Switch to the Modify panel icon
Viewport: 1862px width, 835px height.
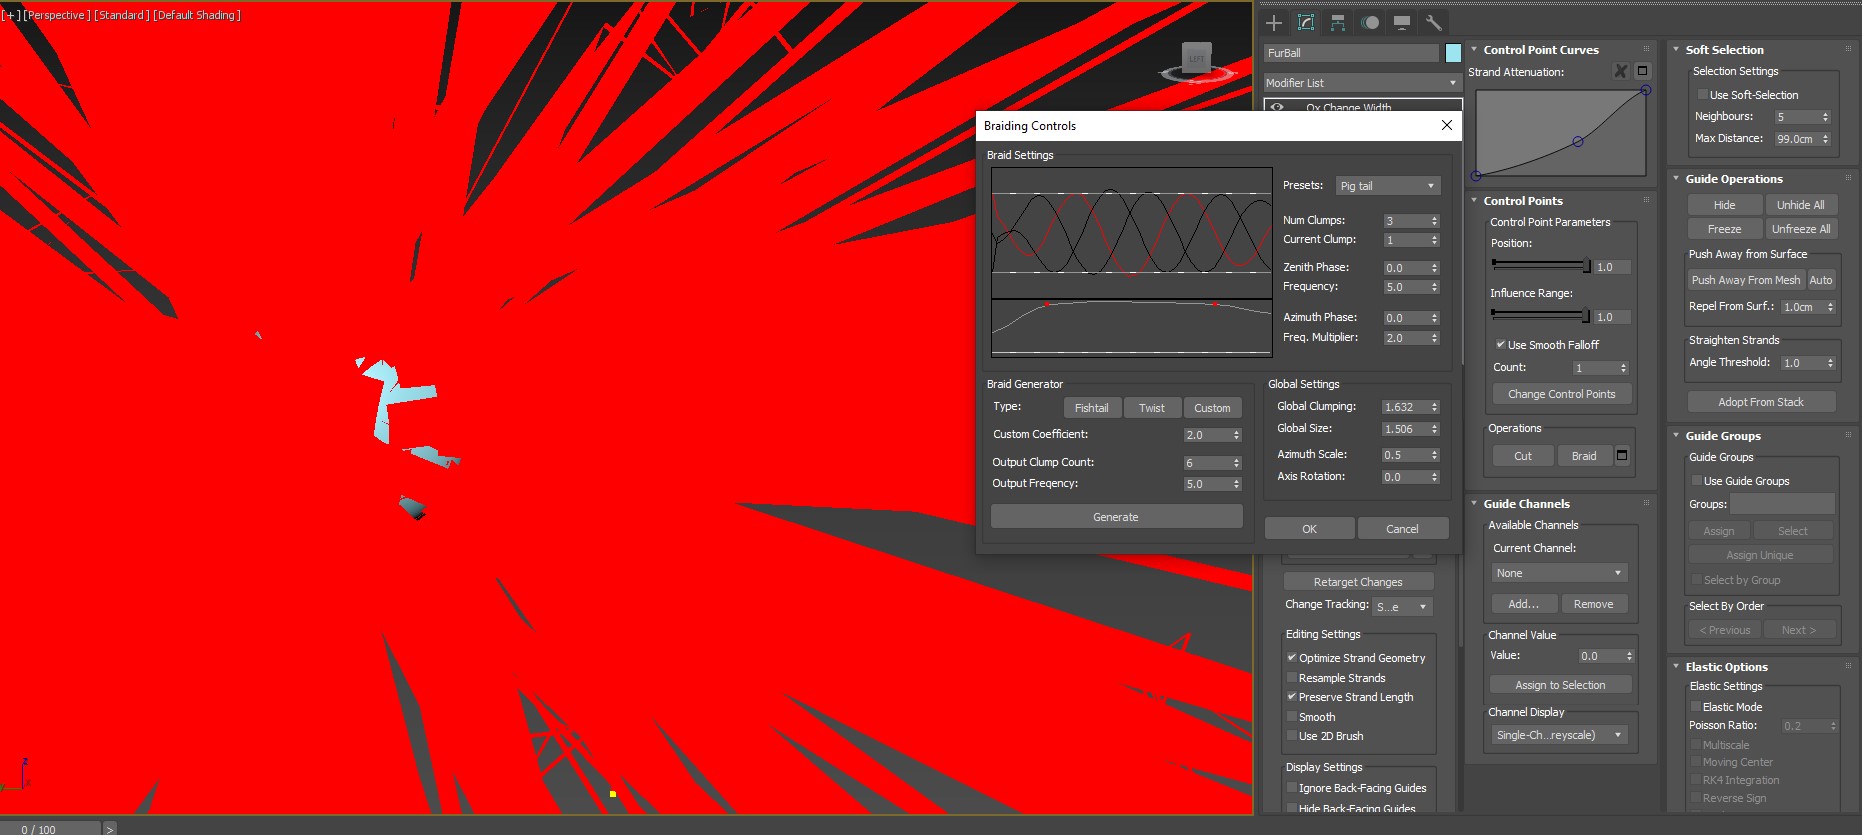[x=1306, y=23]
